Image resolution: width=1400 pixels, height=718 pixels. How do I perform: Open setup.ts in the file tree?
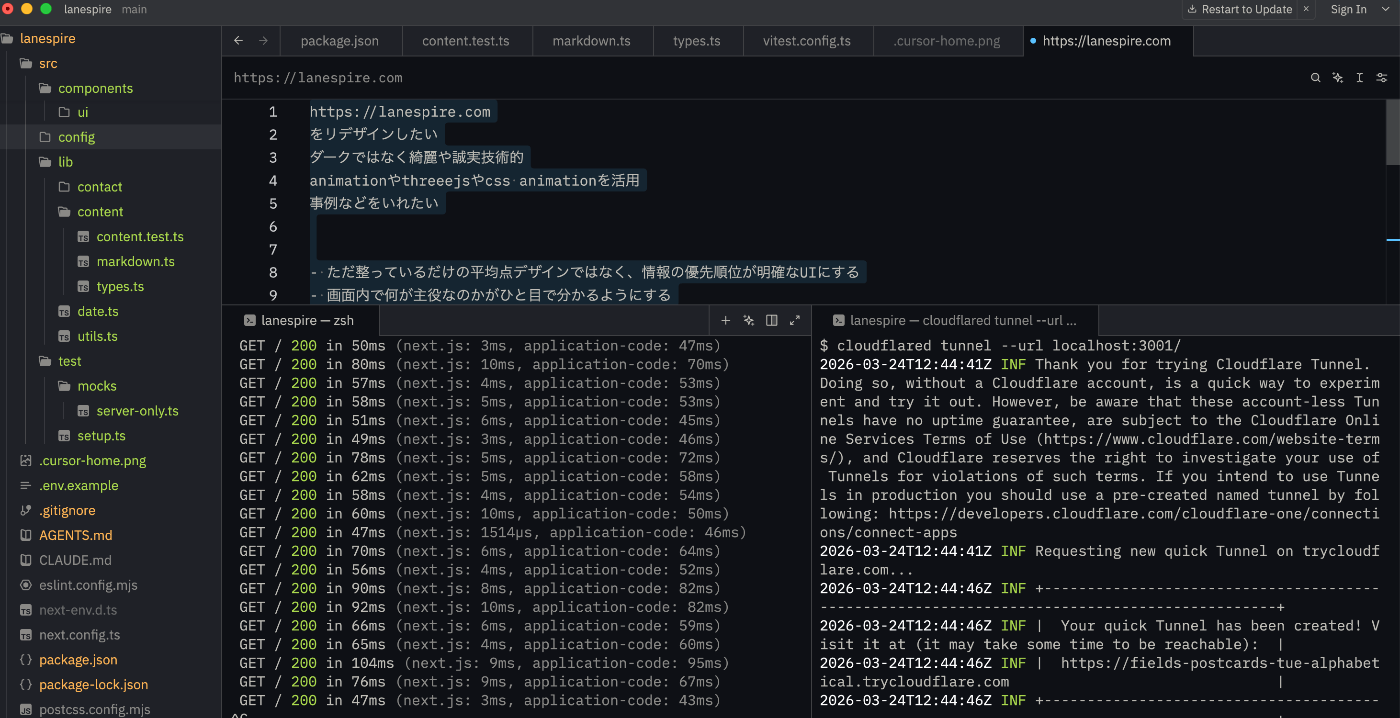(x=101, y=436)
